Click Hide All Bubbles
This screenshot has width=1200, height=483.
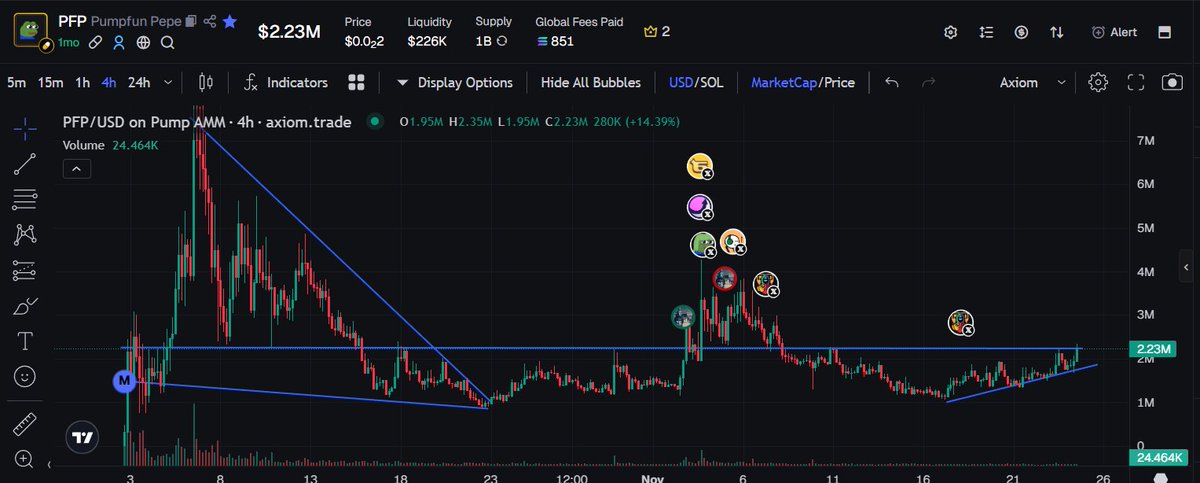591,82
